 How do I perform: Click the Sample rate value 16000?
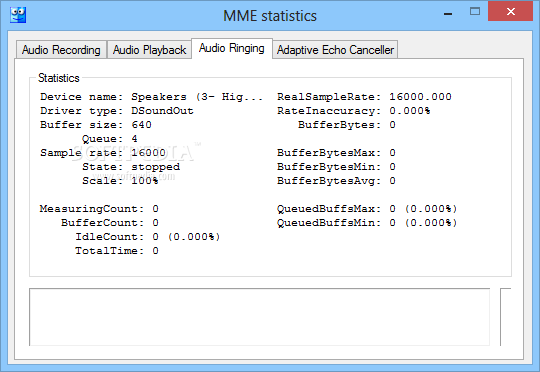[148, 153]
